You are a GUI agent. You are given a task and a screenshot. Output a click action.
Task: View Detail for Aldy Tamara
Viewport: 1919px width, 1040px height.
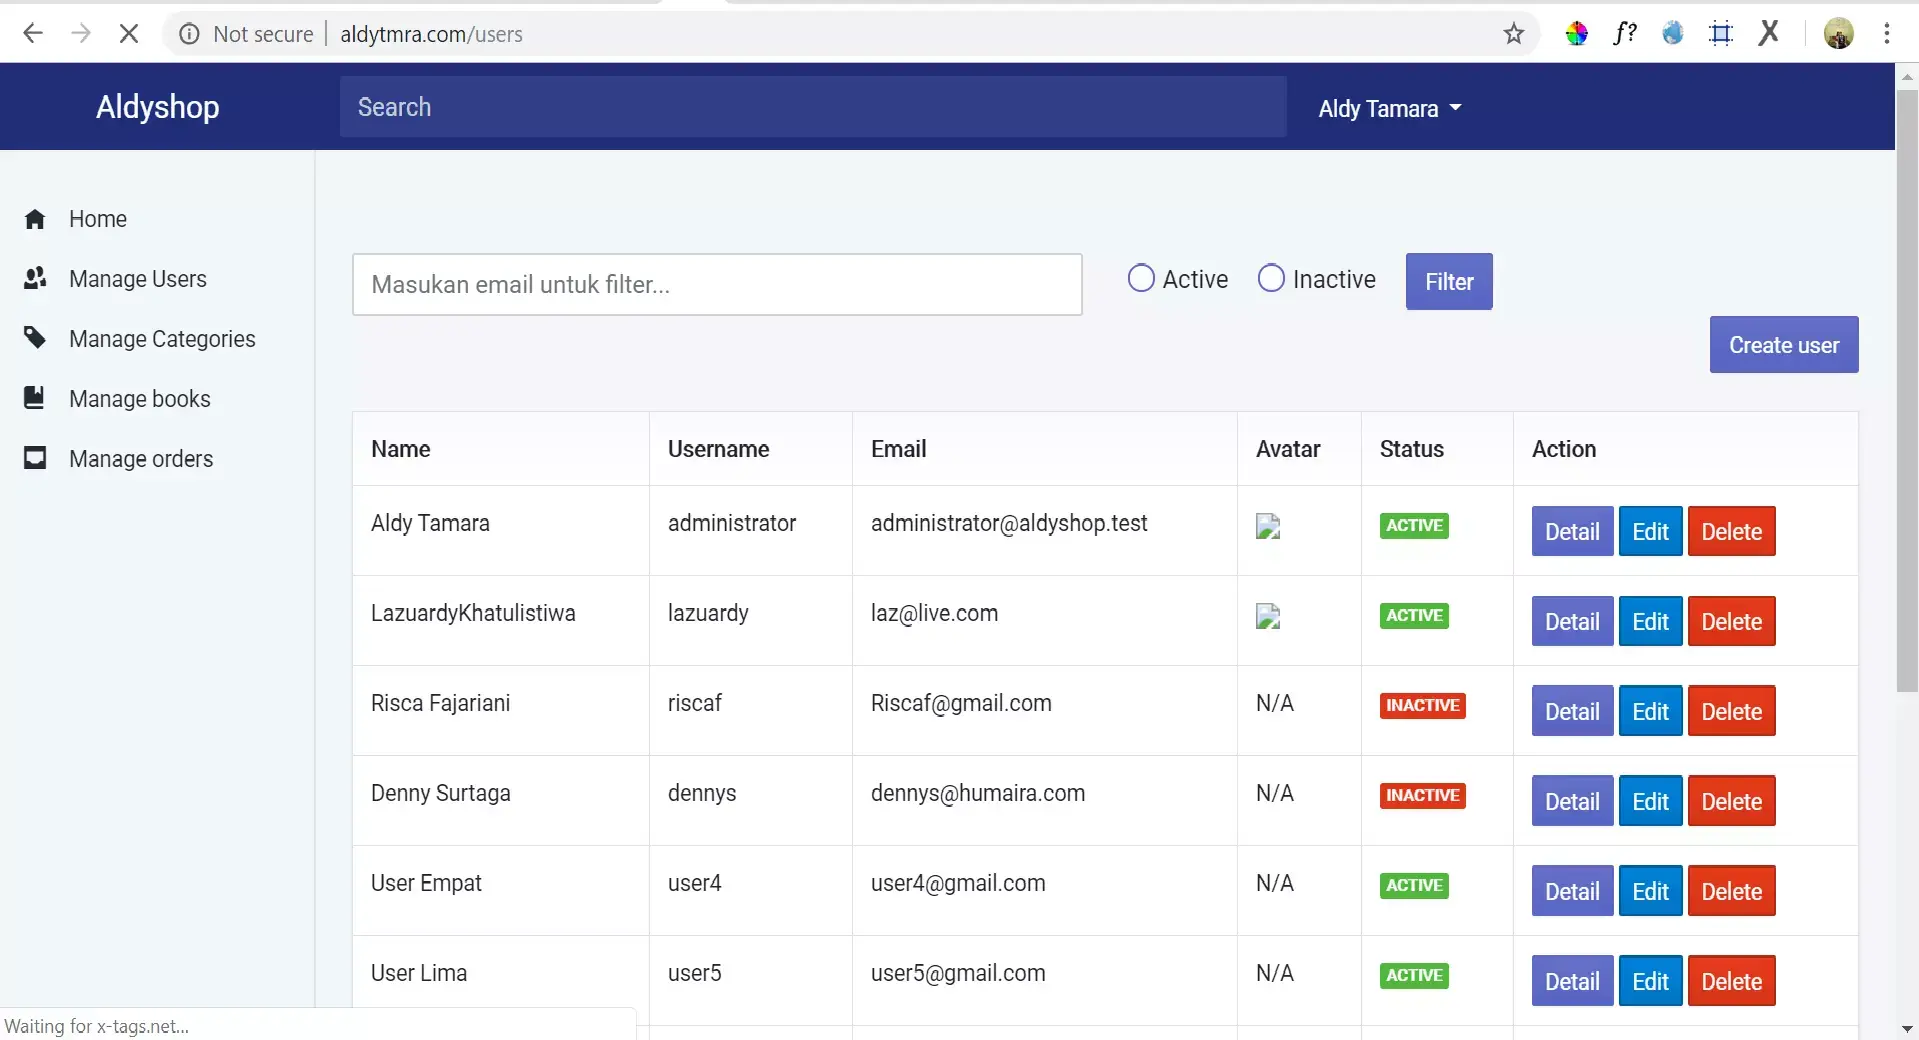coord(1572,531)
